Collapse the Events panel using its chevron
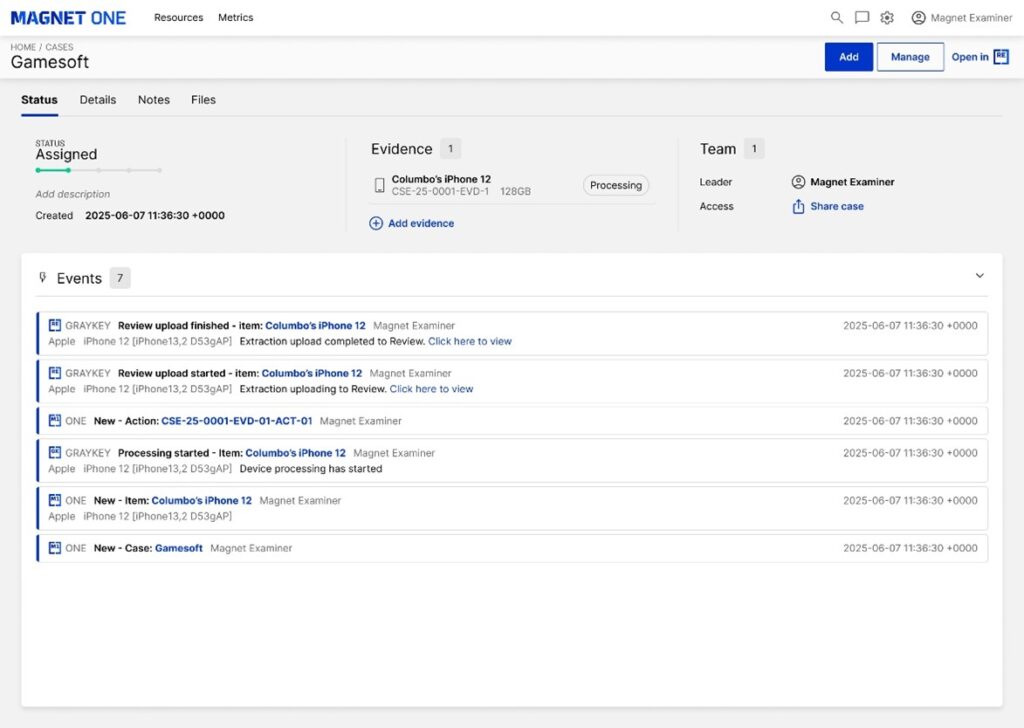The width and height of the screenshot is (1024, 728). click(979, 277)
